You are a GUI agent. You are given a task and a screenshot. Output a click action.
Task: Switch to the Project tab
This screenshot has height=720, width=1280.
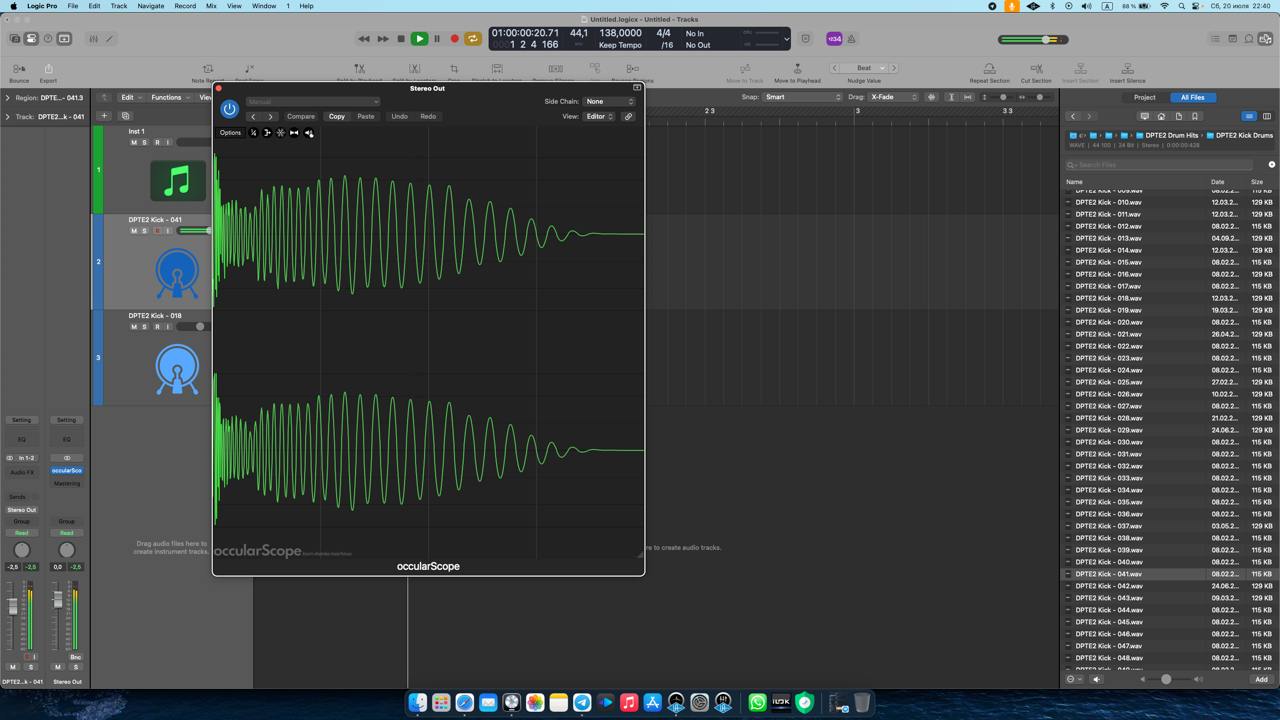pyautogui.click(x=1144, y=97)
